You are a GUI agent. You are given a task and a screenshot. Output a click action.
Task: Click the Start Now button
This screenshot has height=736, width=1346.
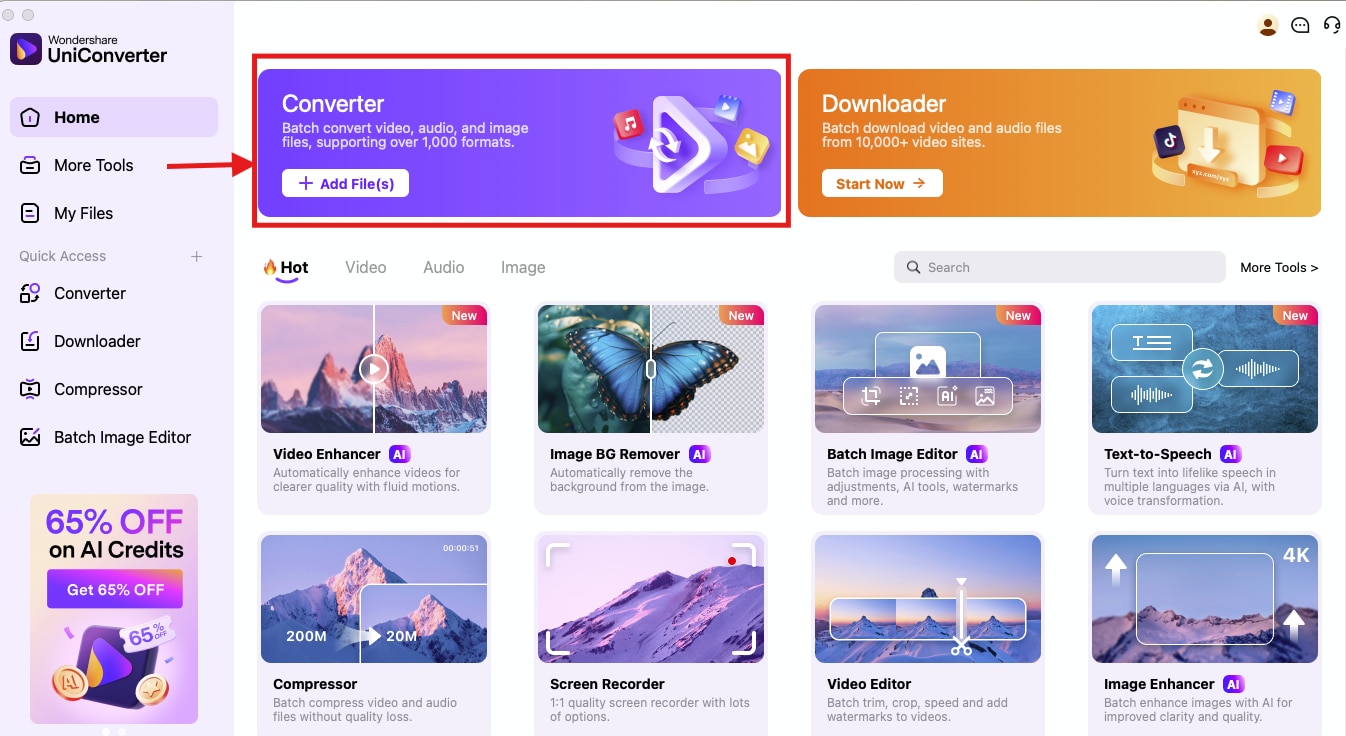pyautogui.click(x=882, y=183)
